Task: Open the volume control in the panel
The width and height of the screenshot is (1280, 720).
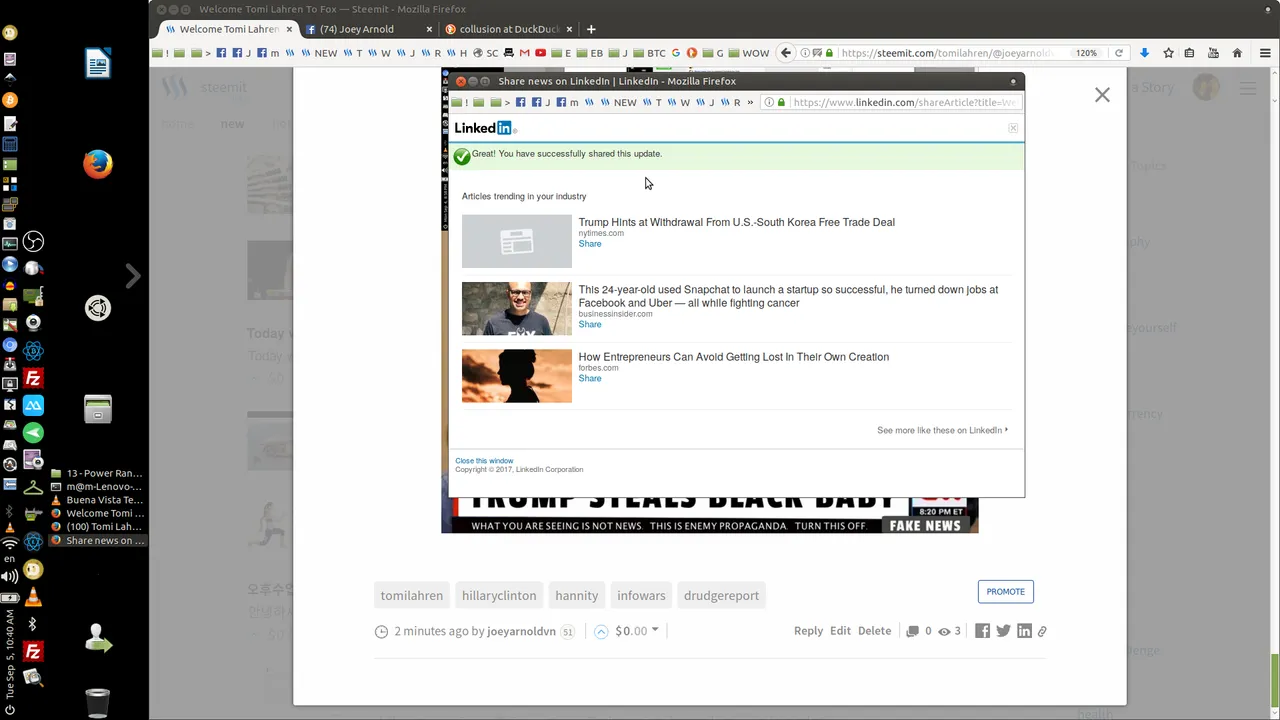Action: (10, 576)
